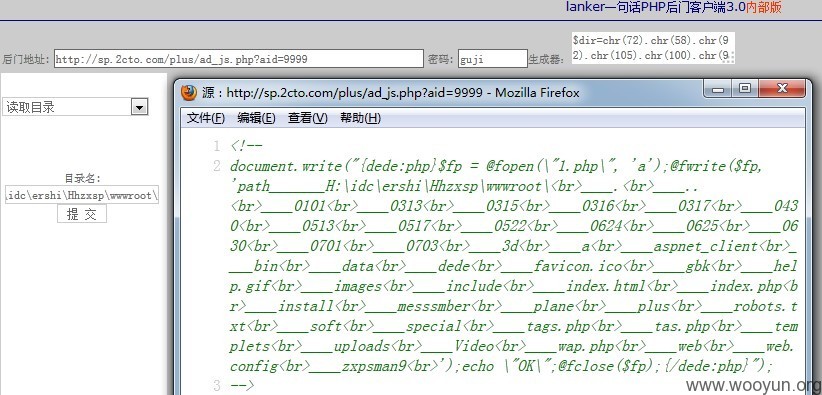The image size is (822, 395).
Task: Minimize the Firefox source window
Action: [x=718, y=89]
